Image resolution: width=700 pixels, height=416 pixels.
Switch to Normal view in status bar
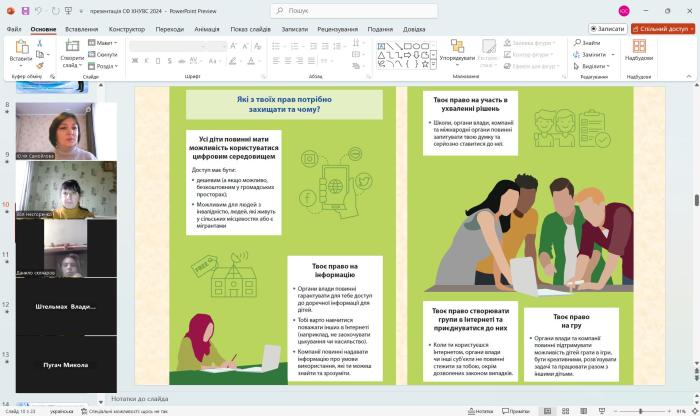[547, 411]
